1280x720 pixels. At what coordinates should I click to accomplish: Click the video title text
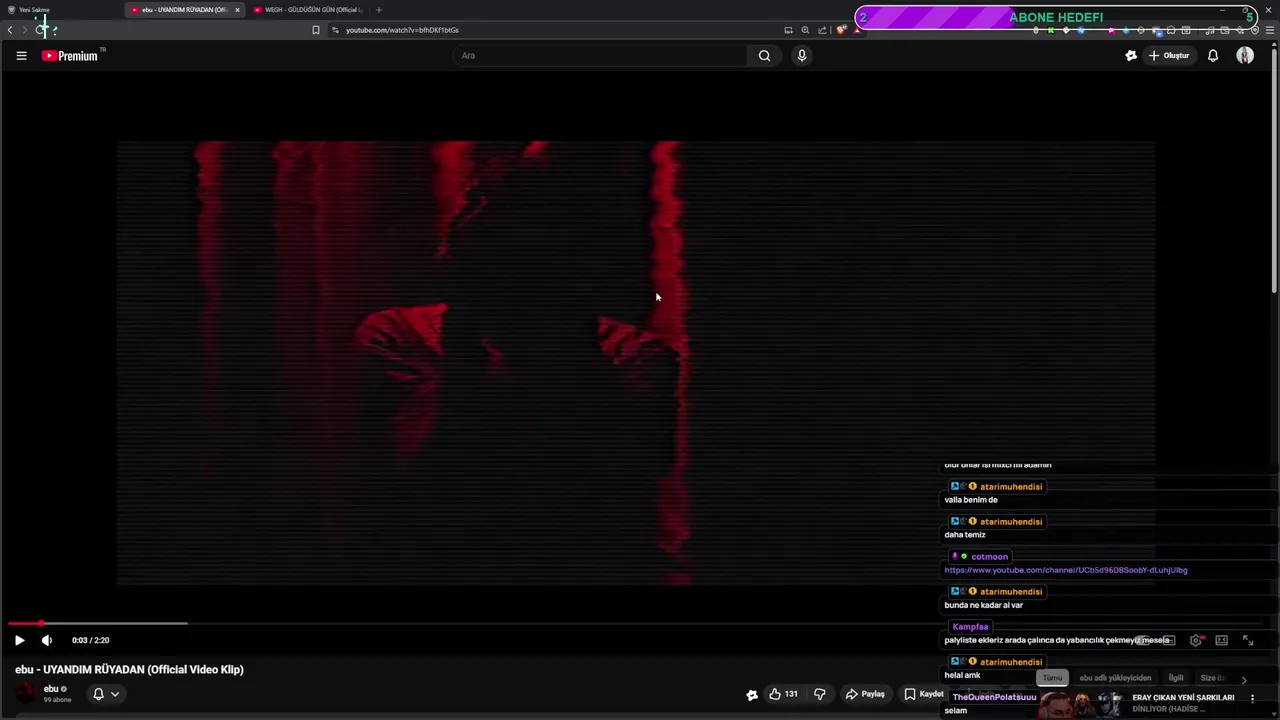129,670
